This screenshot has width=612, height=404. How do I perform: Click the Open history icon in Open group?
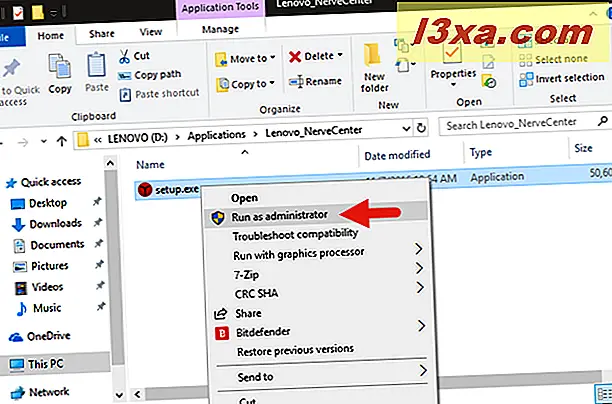[x=489, y=82]
